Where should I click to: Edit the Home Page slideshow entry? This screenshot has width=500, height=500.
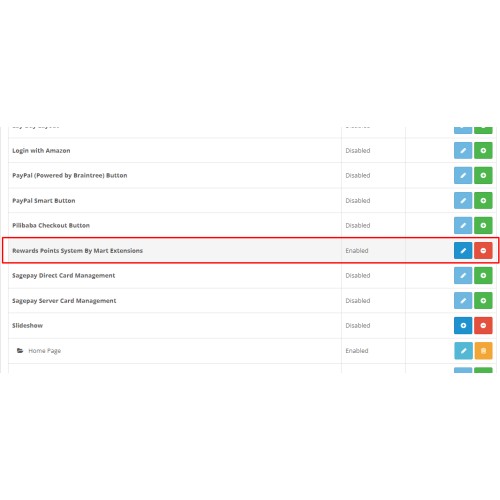coord(463,351)
